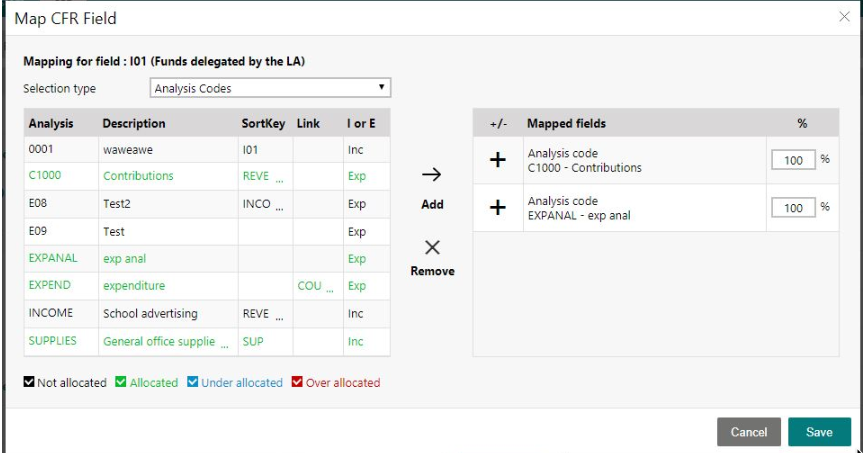Toggle plus sign for EXPANAL mapping
Screen dimensions: 867x453
click(498, 207)
